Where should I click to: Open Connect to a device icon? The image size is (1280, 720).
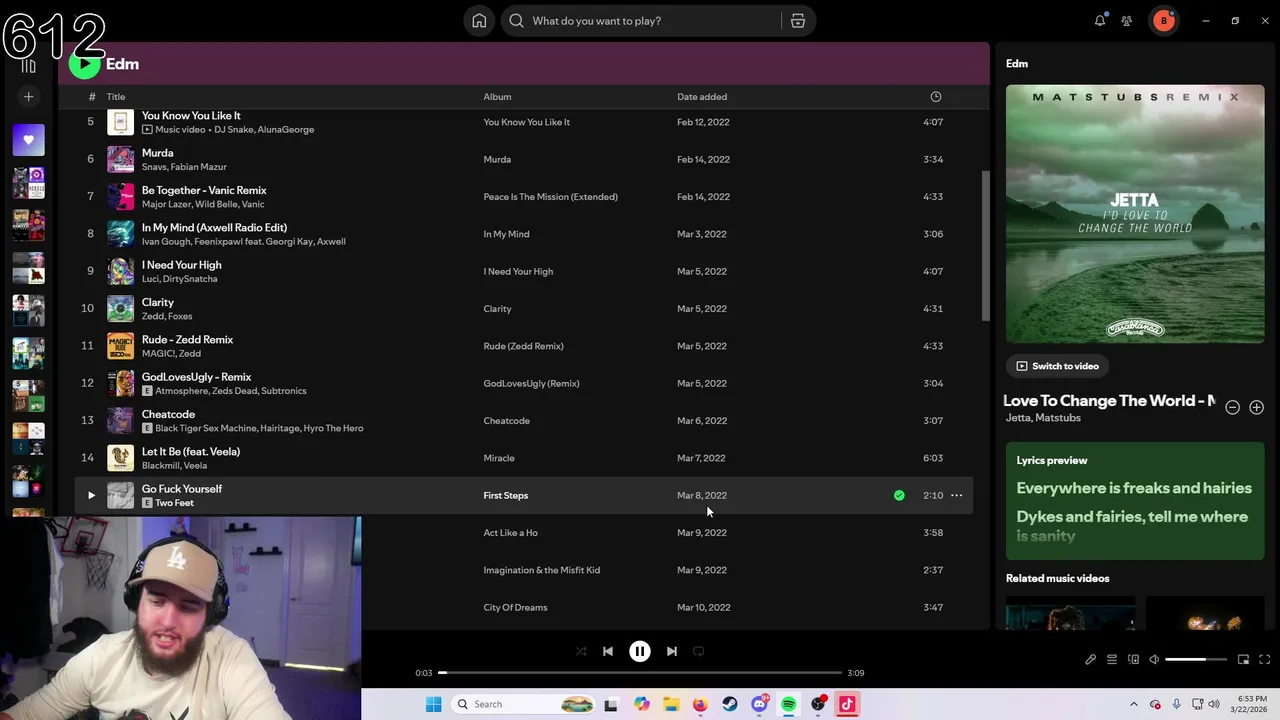(1133, 660)
